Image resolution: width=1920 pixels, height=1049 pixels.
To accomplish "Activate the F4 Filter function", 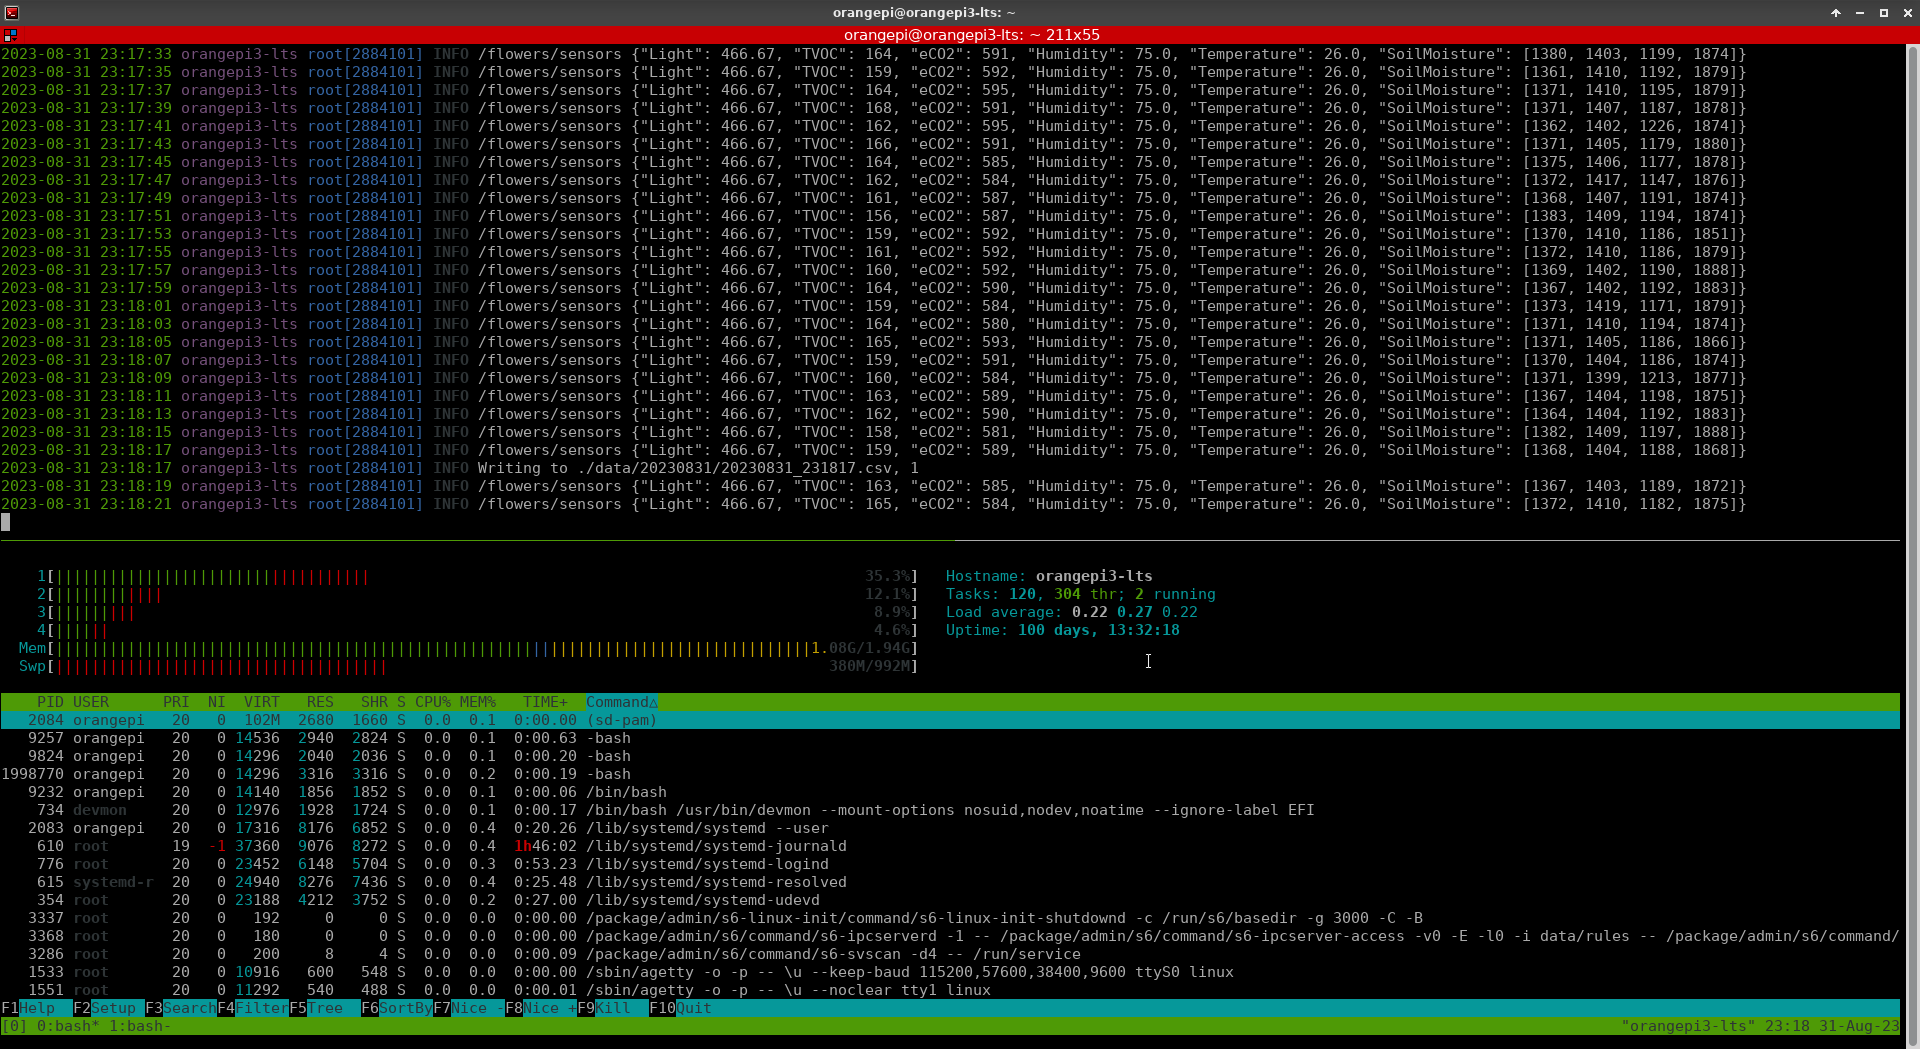I will (253, 1008).
